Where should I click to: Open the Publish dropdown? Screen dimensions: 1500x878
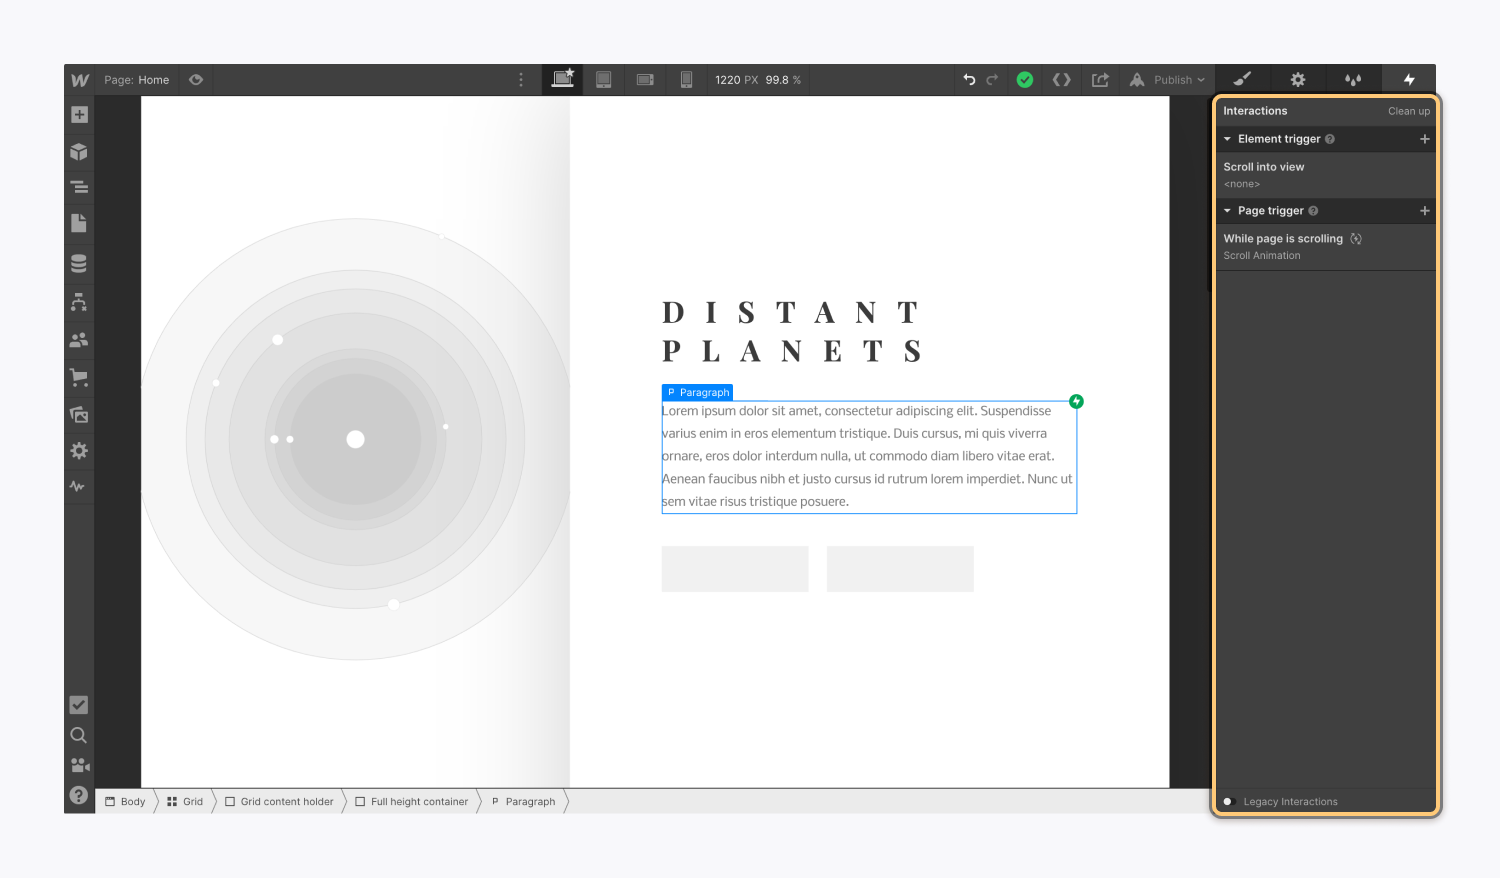pos(1167,80)
